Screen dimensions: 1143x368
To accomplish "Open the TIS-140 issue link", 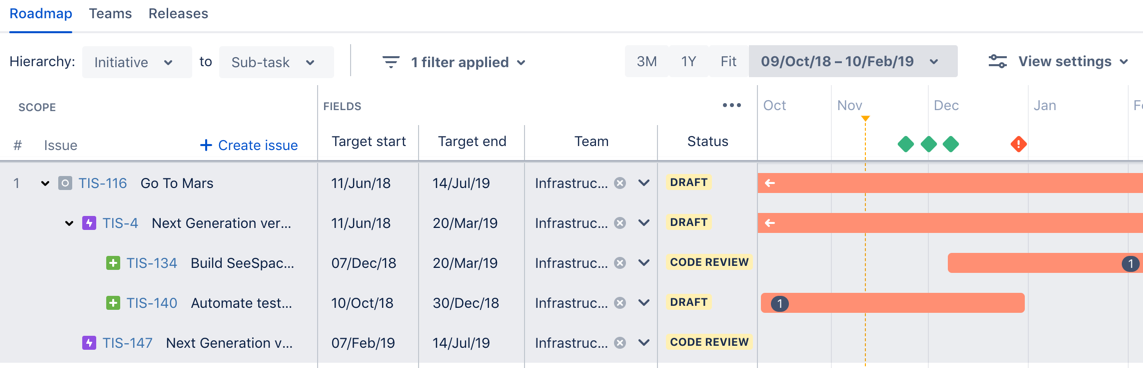I will pos(152,303).
